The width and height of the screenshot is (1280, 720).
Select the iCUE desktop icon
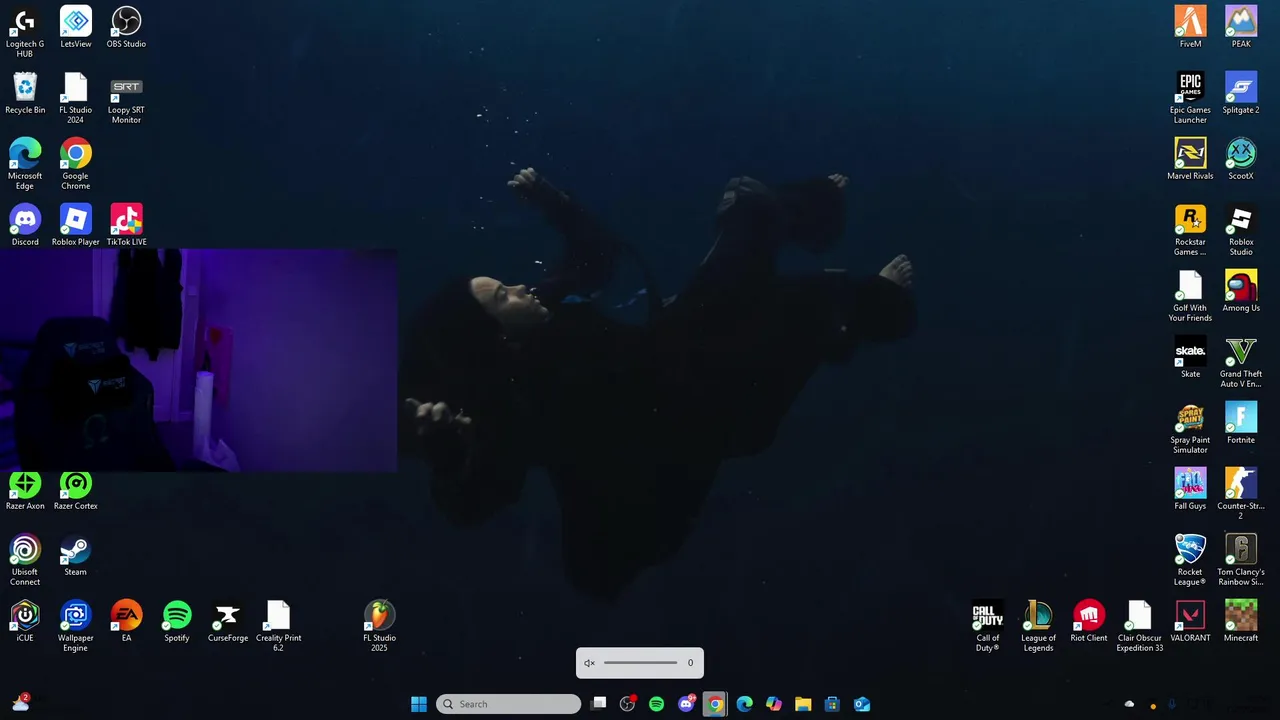coord(25,621)
